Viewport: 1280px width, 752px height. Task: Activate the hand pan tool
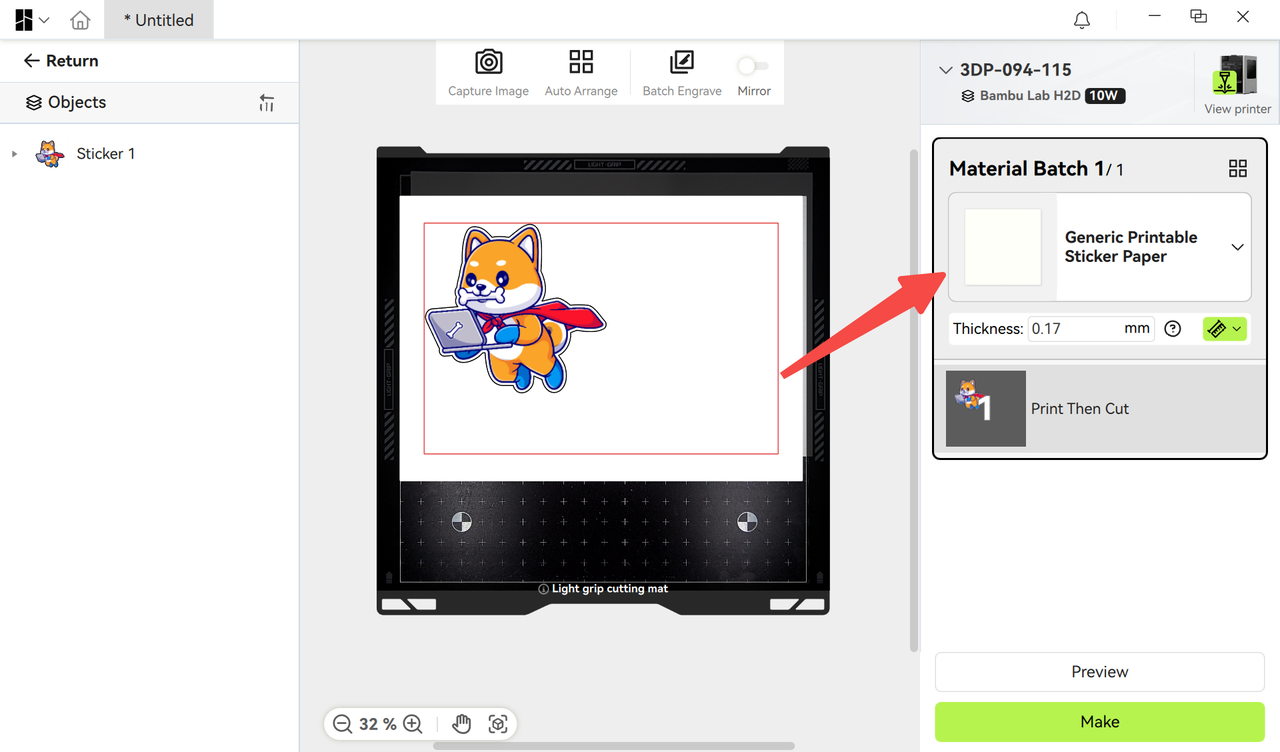point(461,724)
